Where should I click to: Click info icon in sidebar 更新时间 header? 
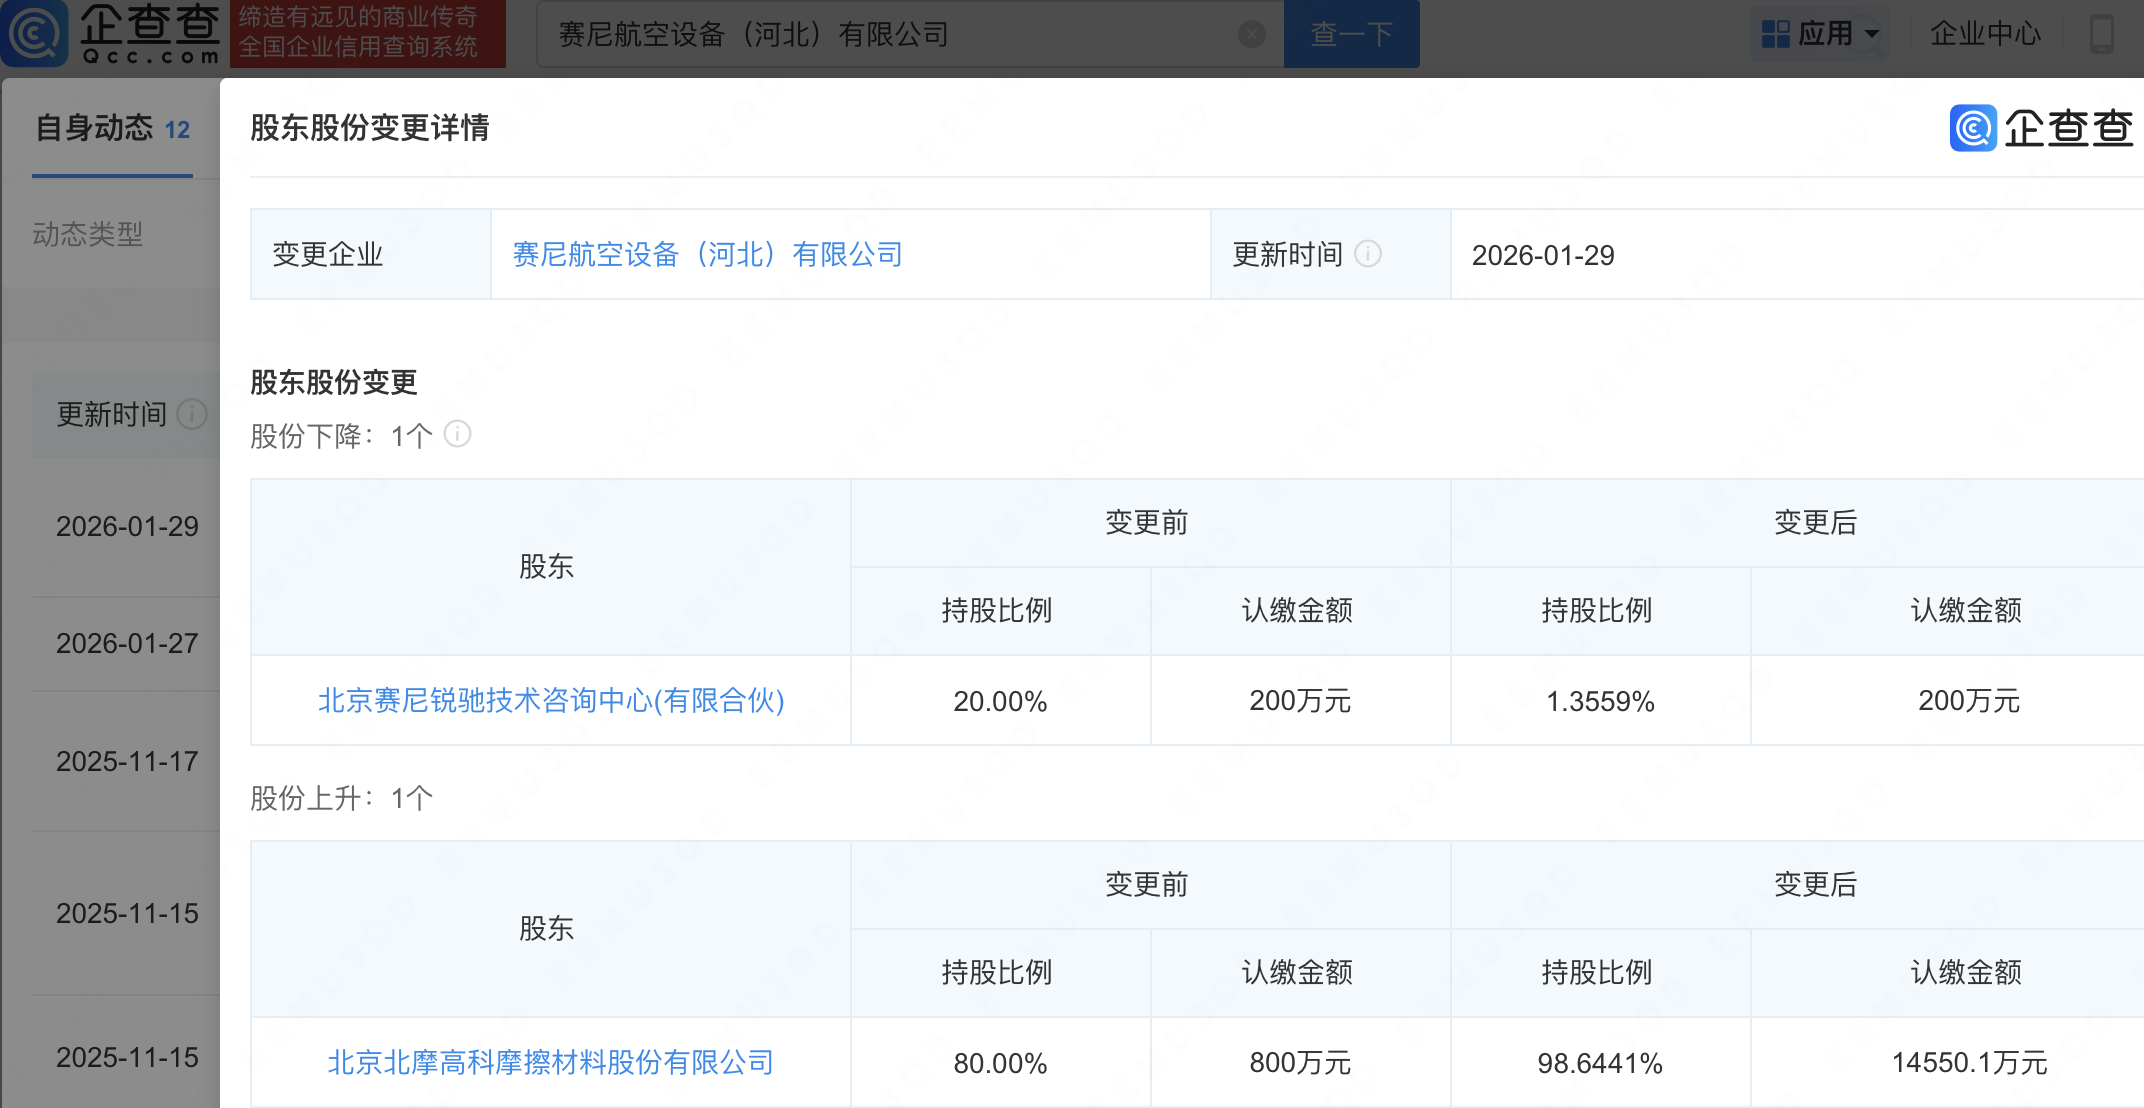(191, 414)
